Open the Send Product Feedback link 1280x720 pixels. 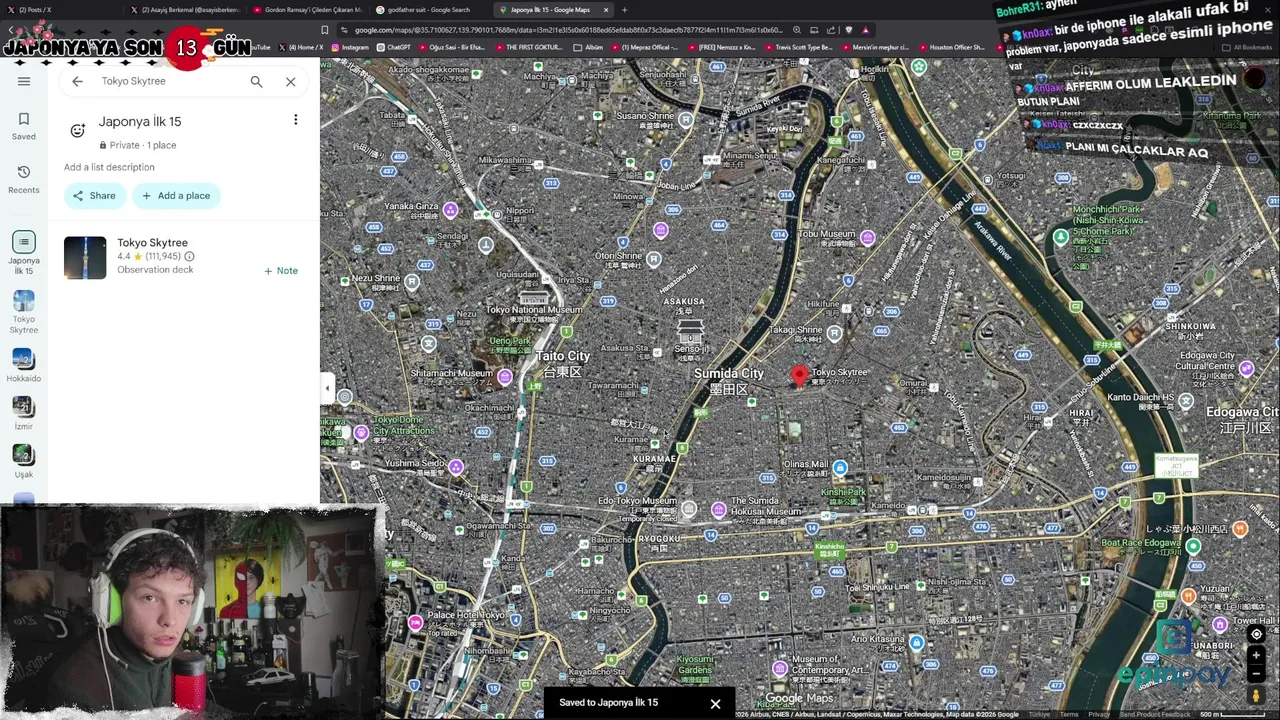pyautogui.click(x=1155, y=714)
